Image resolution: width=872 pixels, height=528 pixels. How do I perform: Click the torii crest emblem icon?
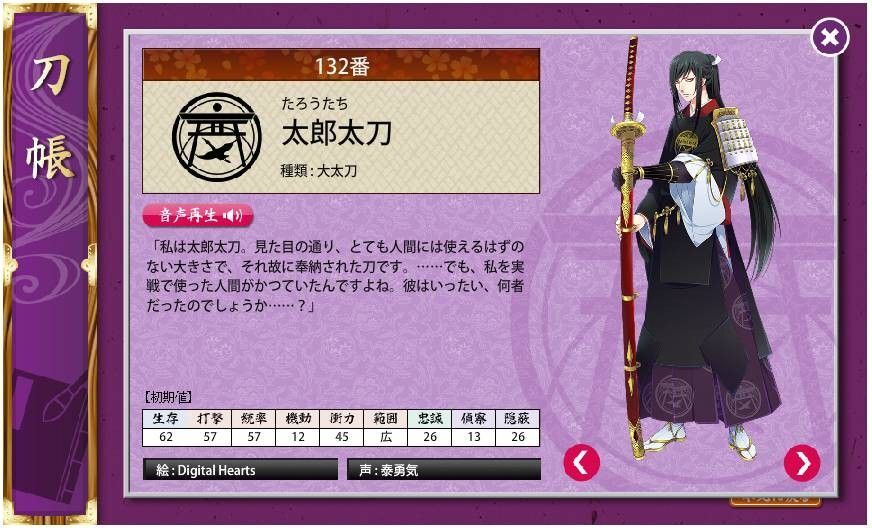pos(216,137)
